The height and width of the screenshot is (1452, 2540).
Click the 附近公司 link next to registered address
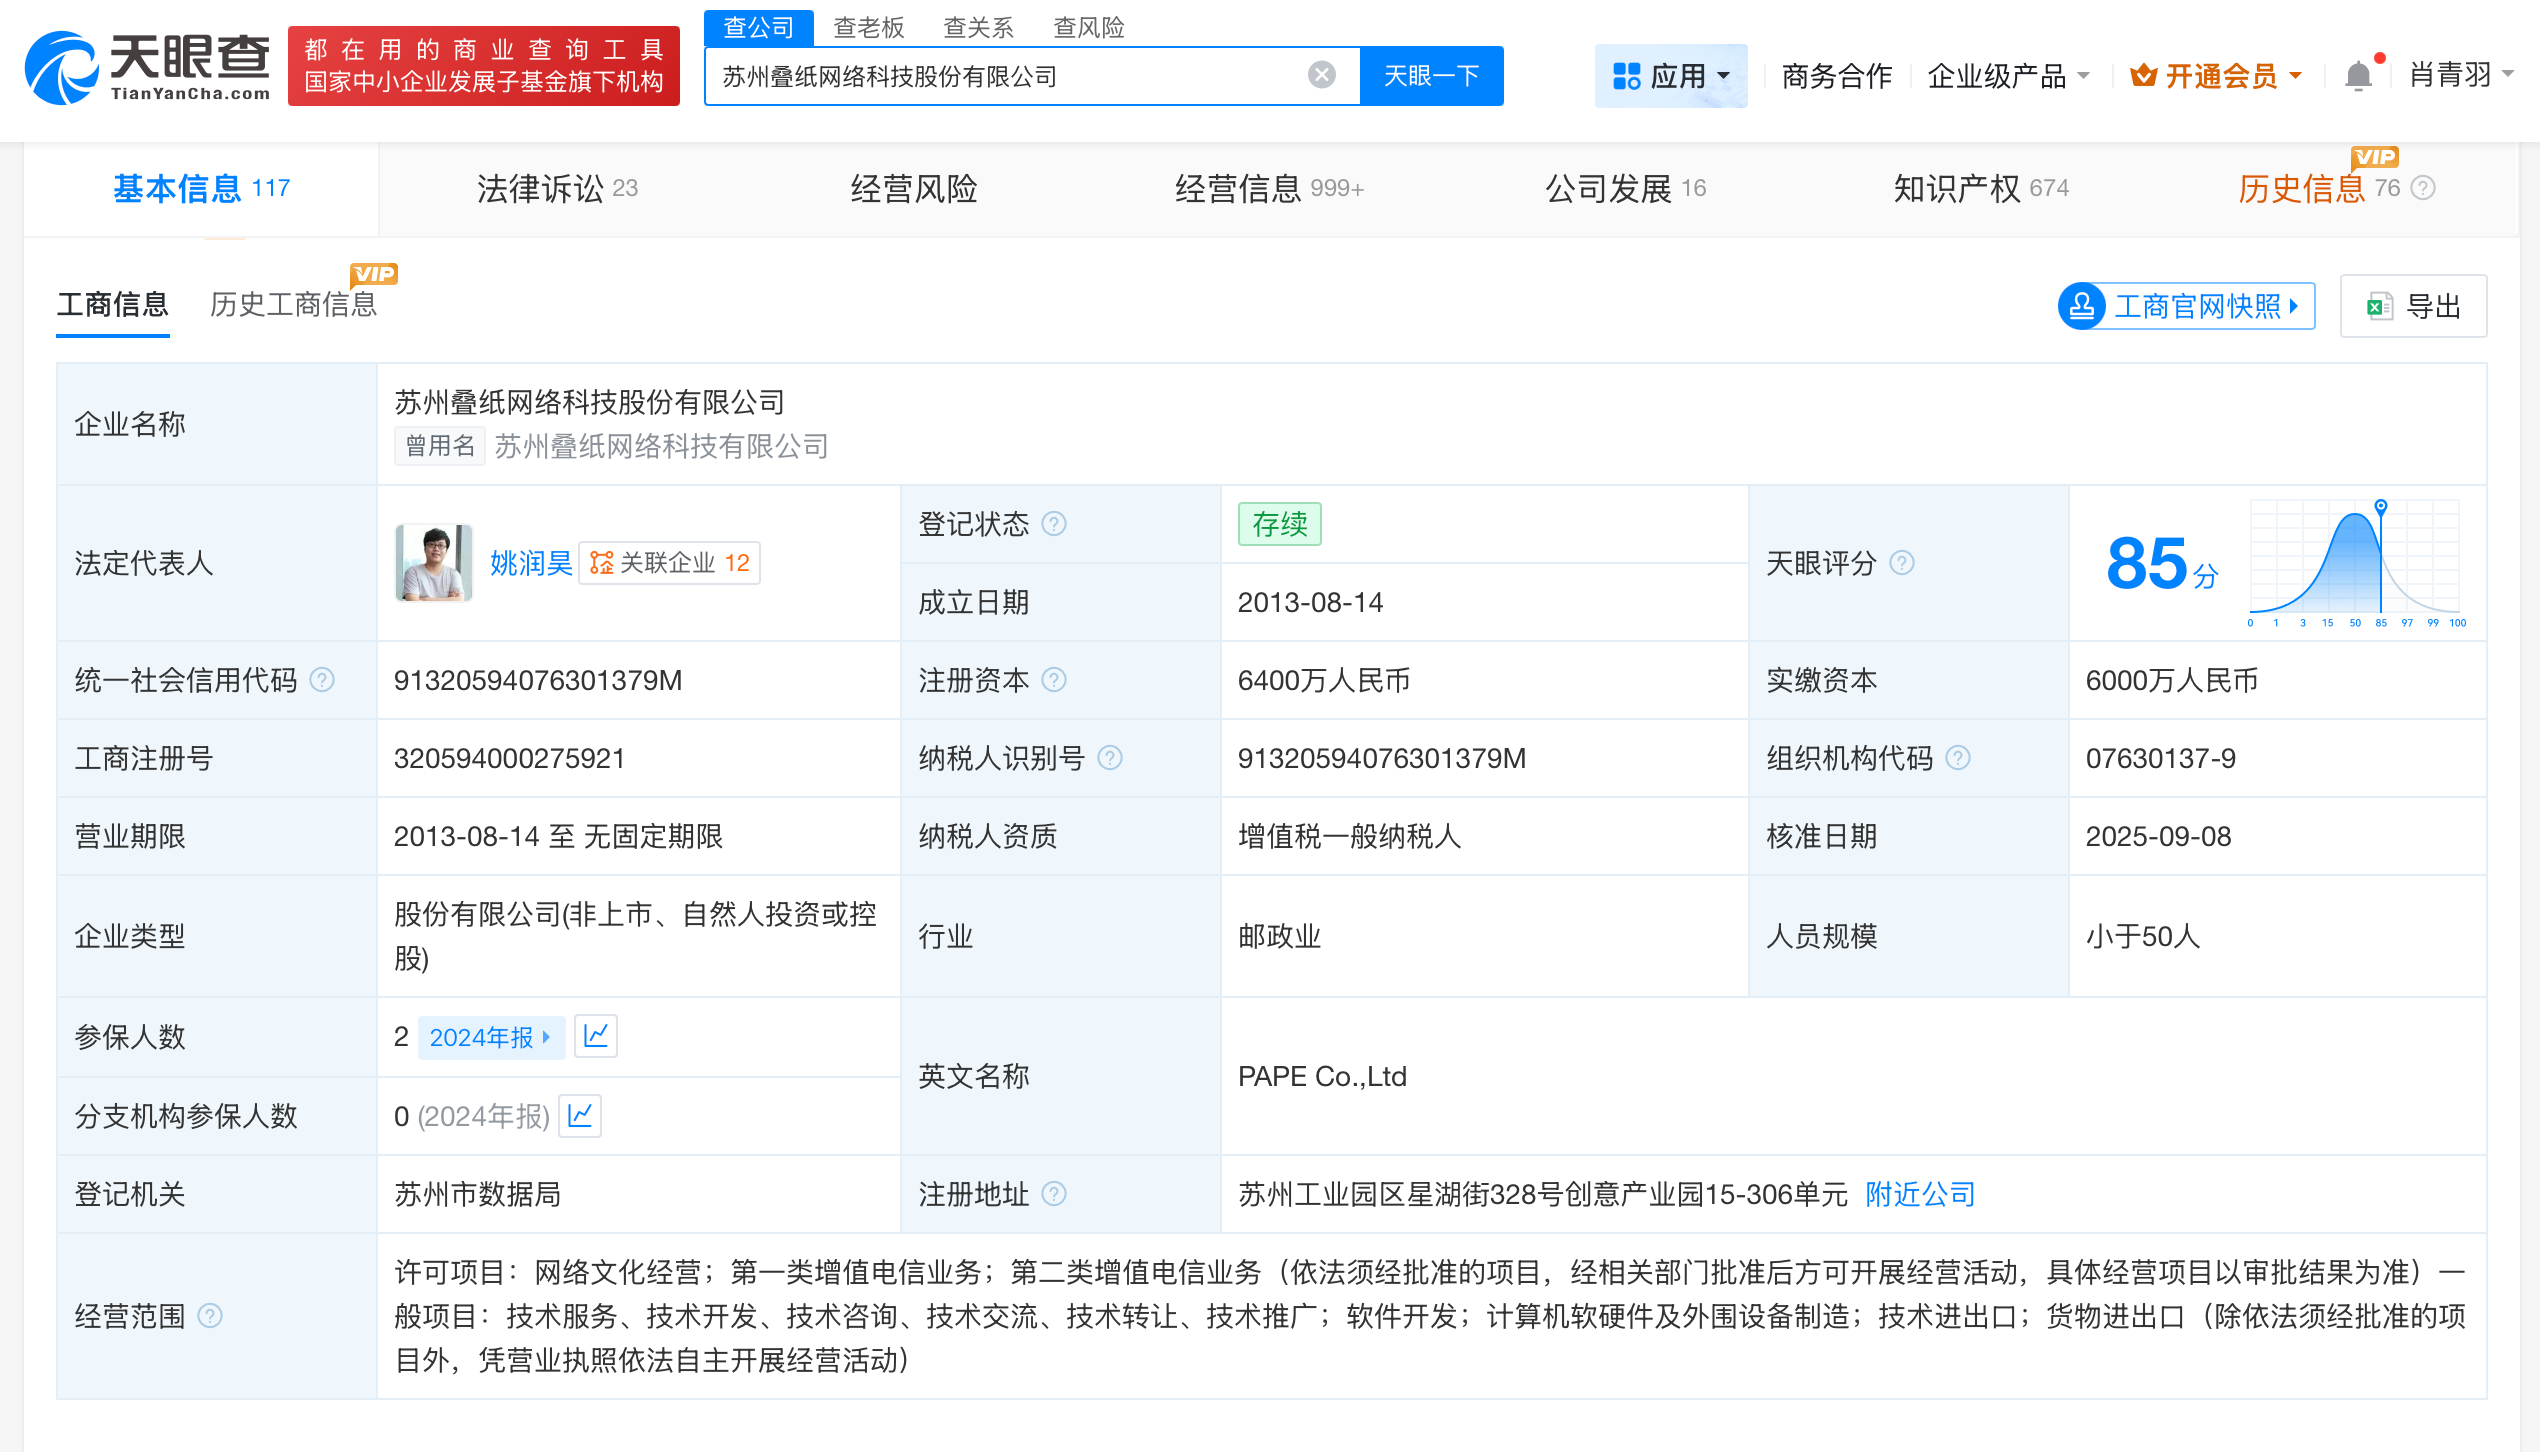(1918, 1194)
